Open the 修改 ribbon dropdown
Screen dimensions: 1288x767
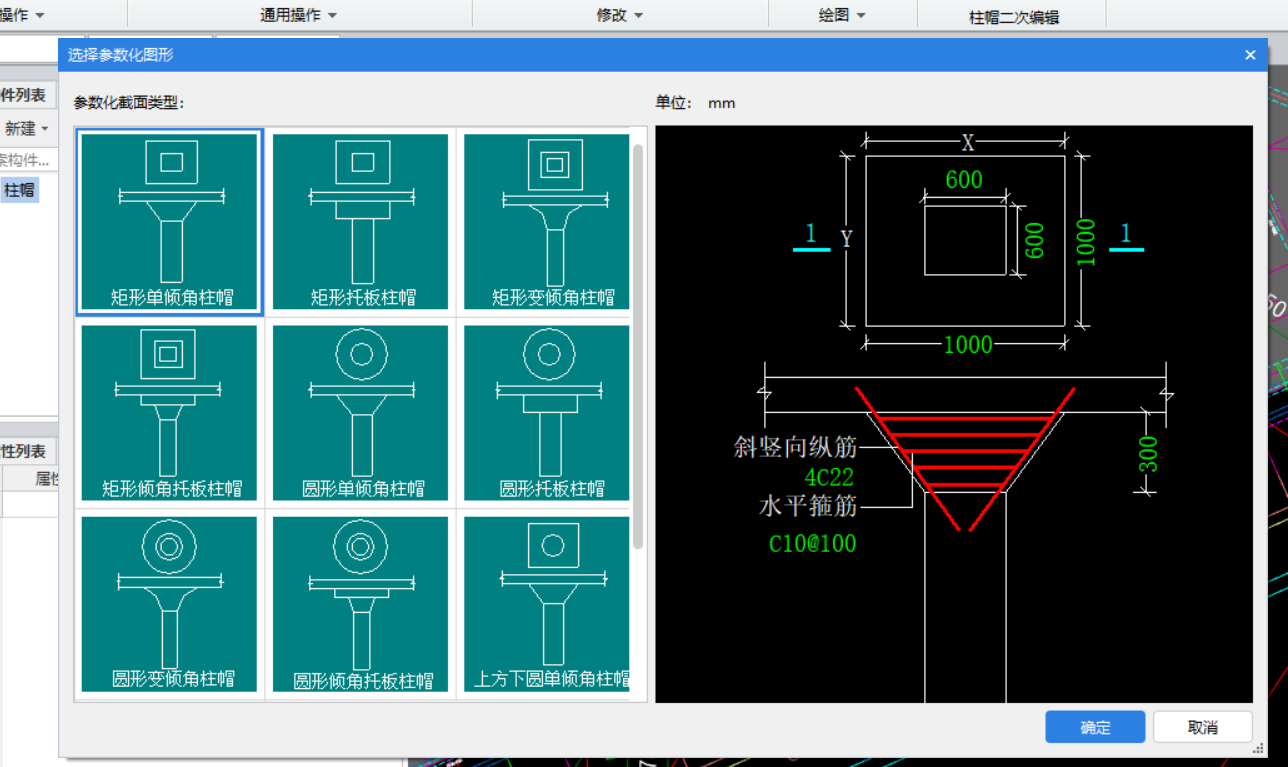(x=619, y=15)
